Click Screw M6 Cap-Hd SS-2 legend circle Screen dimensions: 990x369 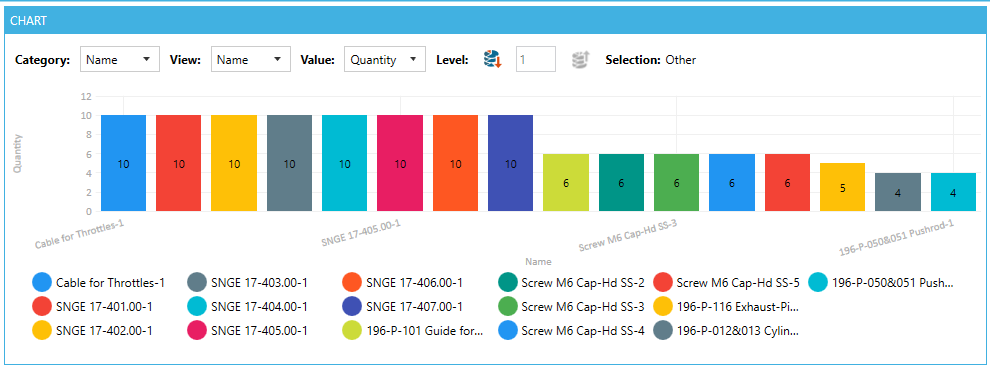pyautogui.click(x=508, y=282)
